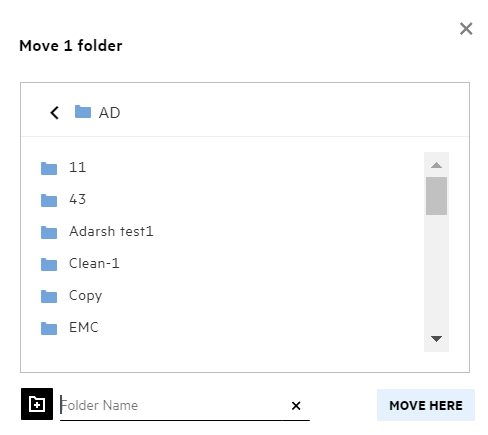The width and height of the screenshot is (488, 435).
Task: Select folder named 43
Action: [x=77, y=199]
